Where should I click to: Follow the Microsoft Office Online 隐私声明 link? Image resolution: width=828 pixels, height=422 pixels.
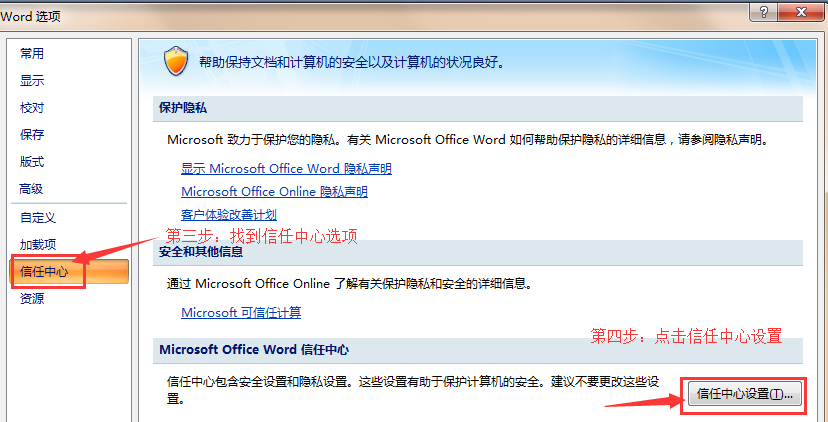[x=274, y=192]
